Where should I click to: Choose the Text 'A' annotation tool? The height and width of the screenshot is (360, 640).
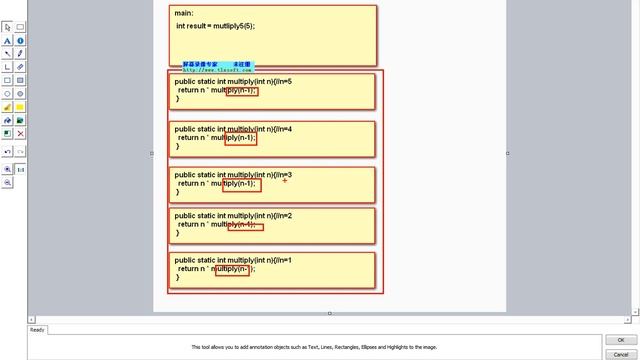[7, 41]
